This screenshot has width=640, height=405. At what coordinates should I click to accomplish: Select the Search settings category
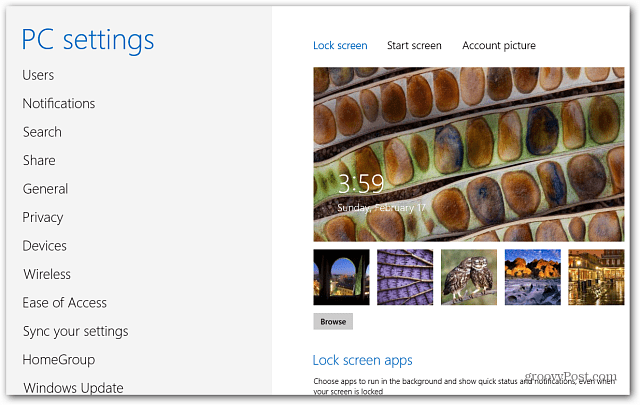coord(42,132)
